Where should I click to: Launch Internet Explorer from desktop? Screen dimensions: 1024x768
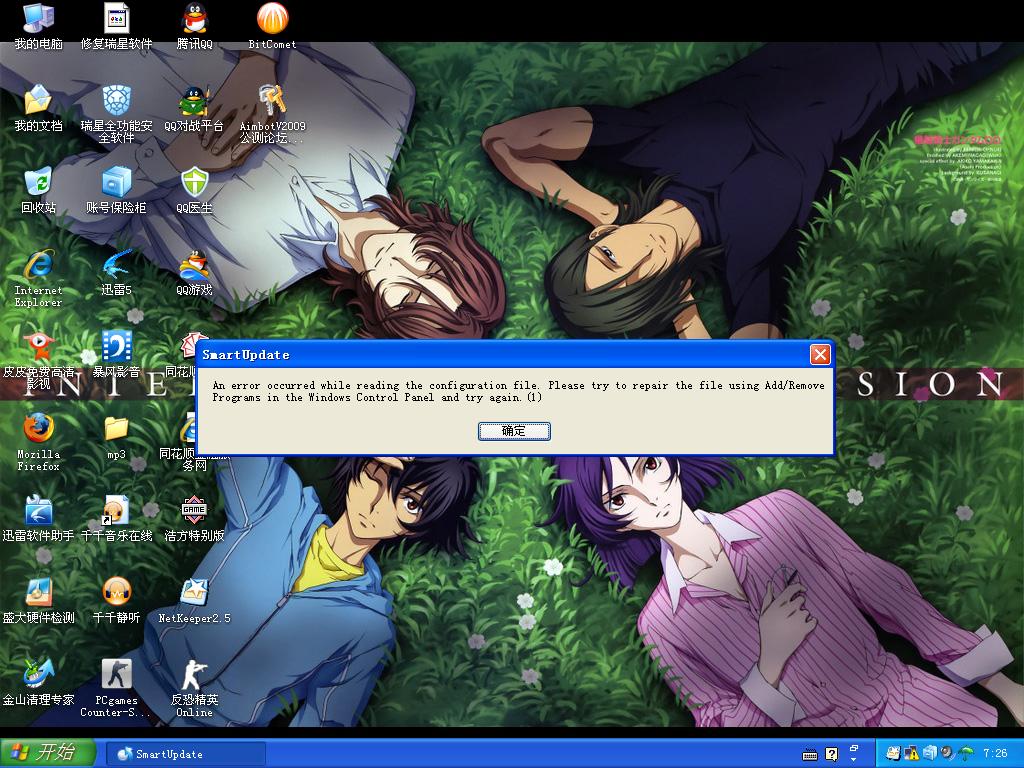[39, 278]
